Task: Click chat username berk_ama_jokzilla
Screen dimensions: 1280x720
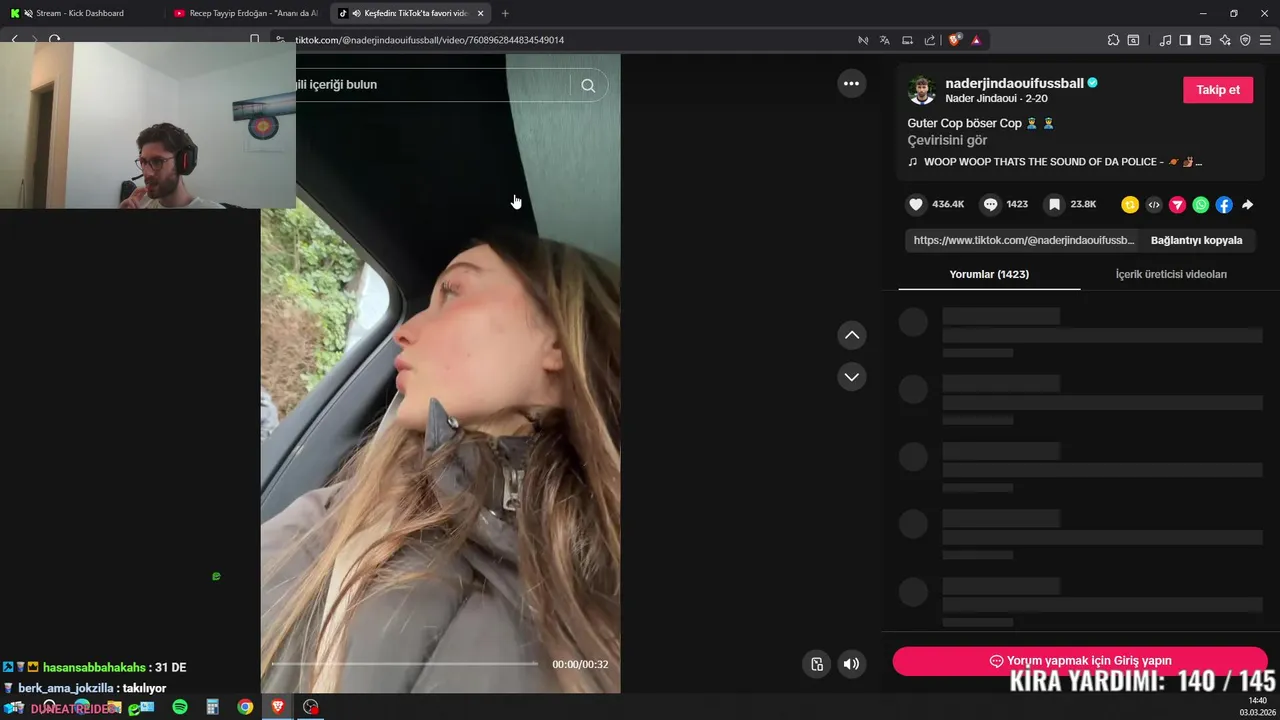Action: tap(66, 688)
